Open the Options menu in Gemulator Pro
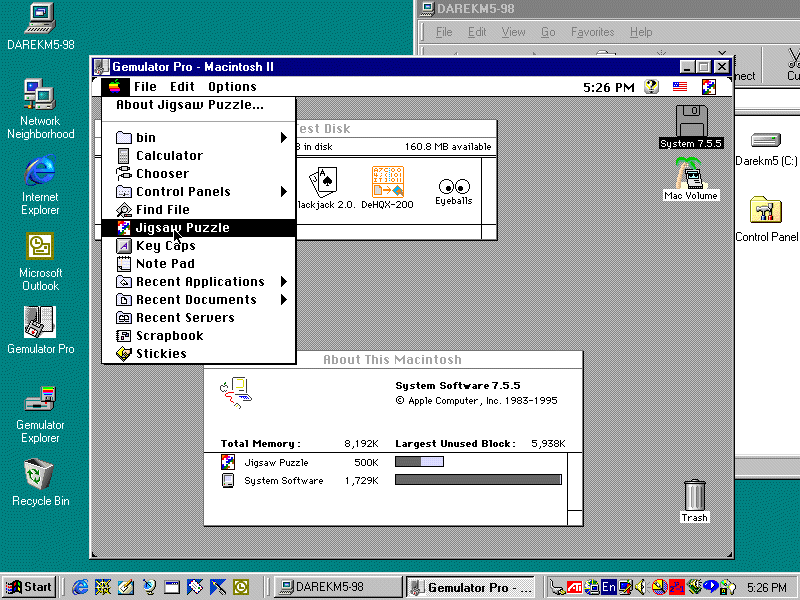The height and width of the screenshot is (600, 800). pos(232,86)
